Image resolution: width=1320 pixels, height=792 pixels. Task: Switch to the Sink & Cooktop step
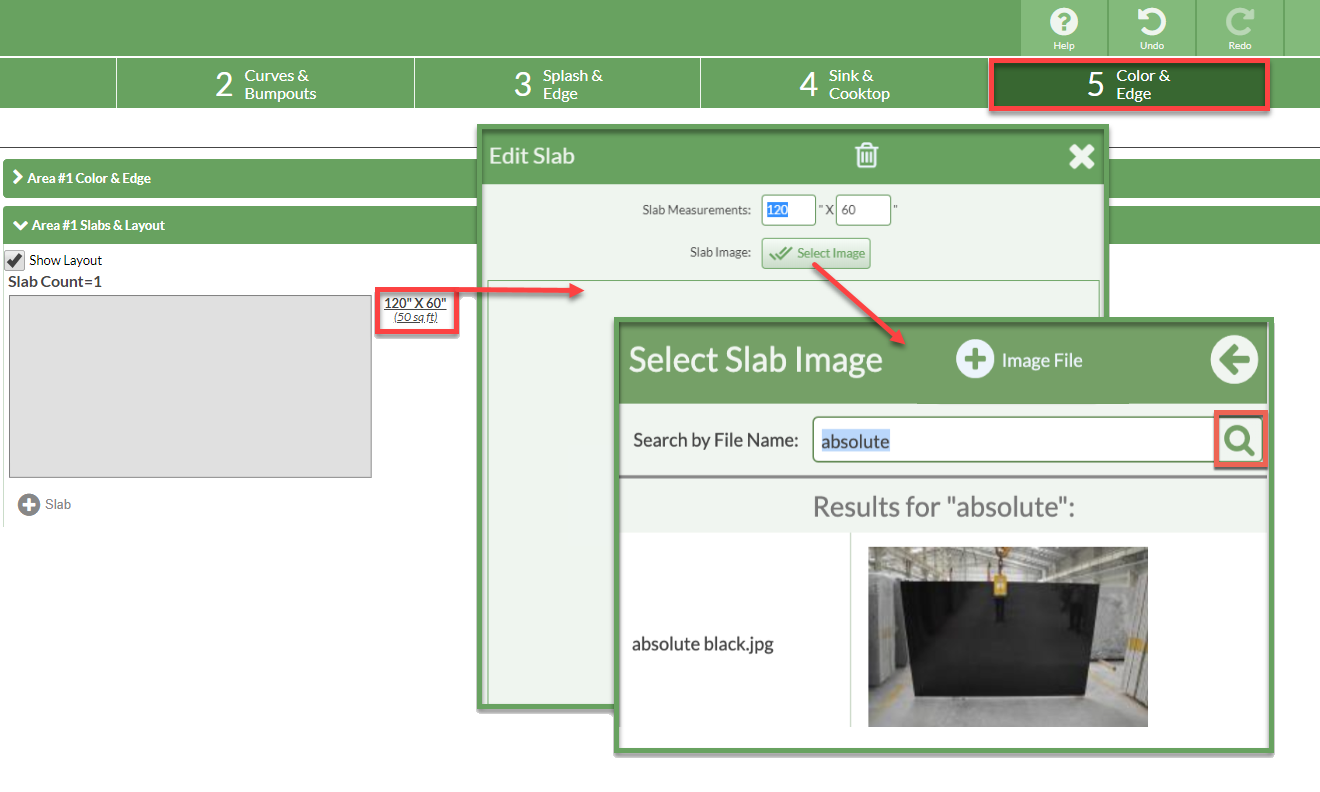(x=843, y=83)
